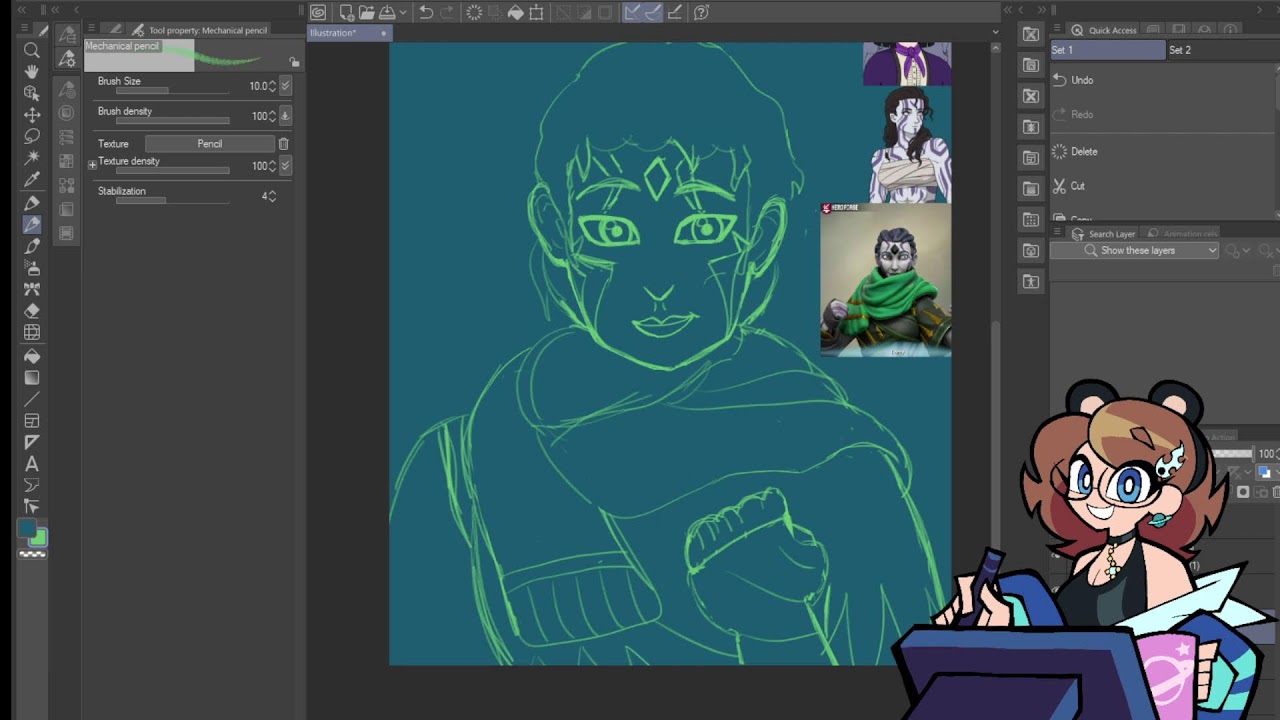Select the Ruler tool

coord(32,442)
